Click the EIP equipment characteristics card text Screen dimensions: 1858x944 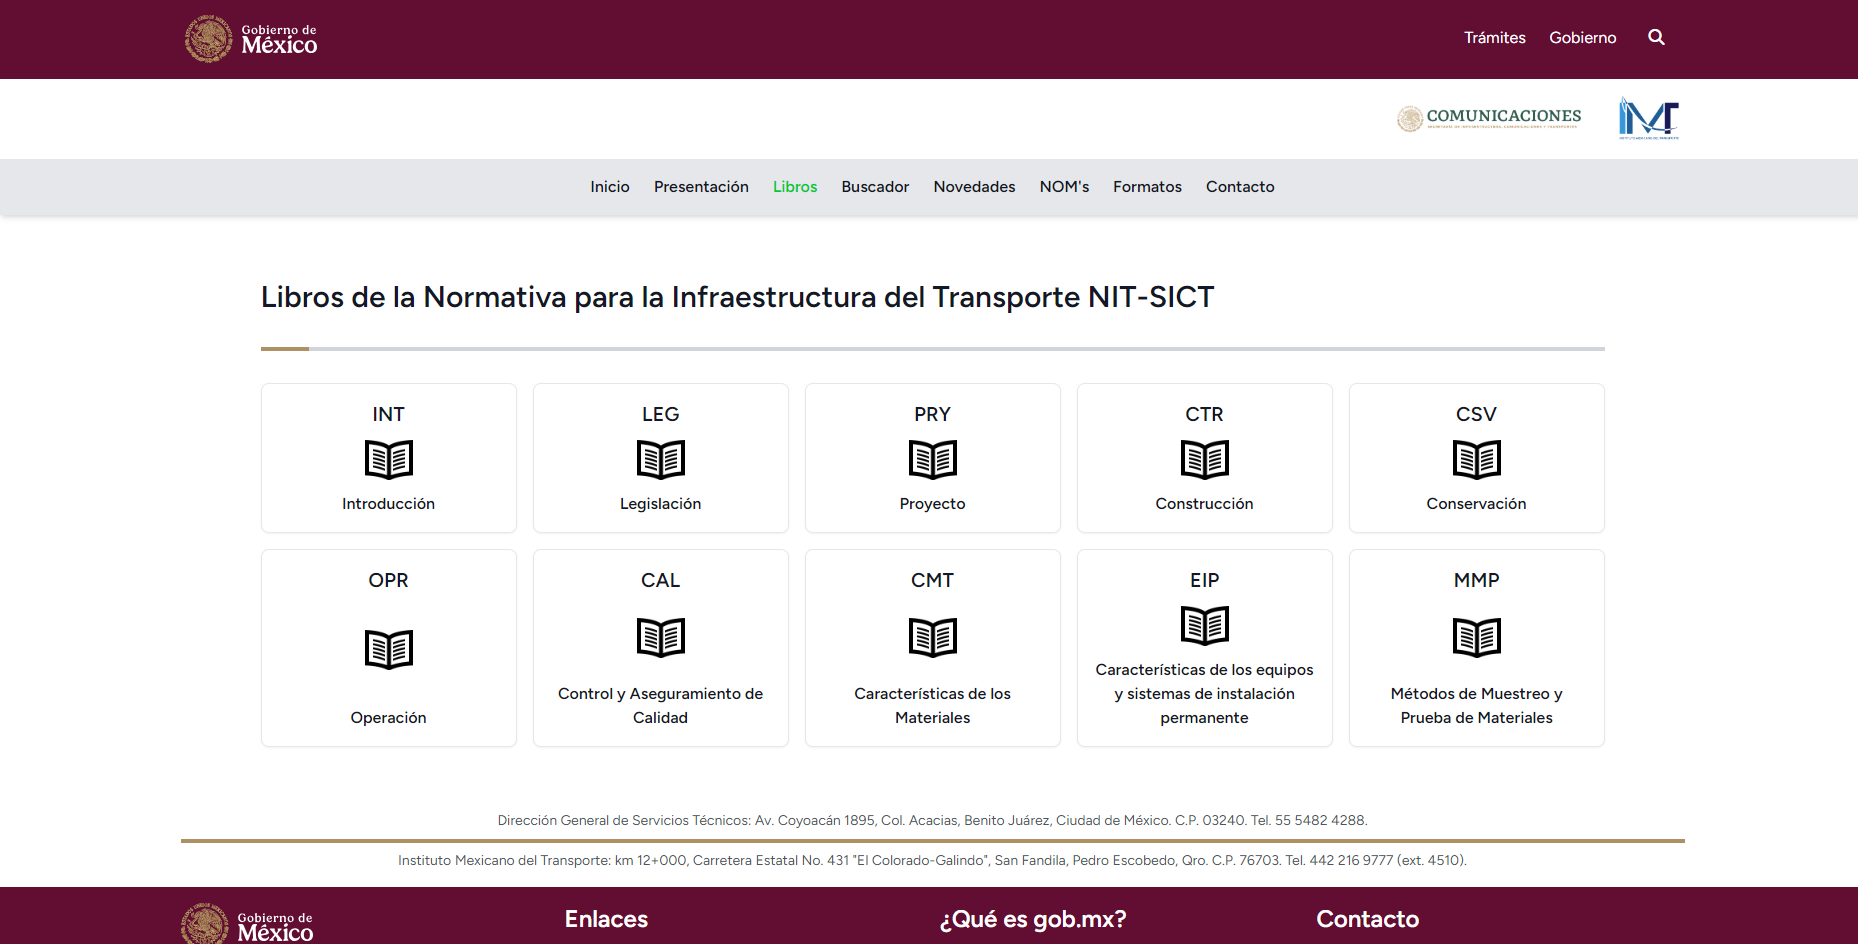click(1204, 694)
